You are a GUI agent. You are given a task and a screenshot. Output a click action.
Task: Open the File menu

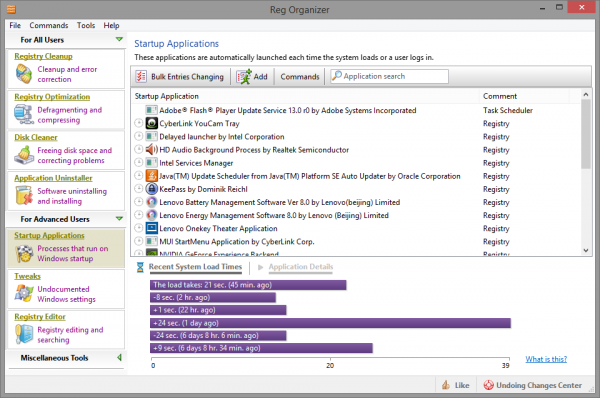15,25
